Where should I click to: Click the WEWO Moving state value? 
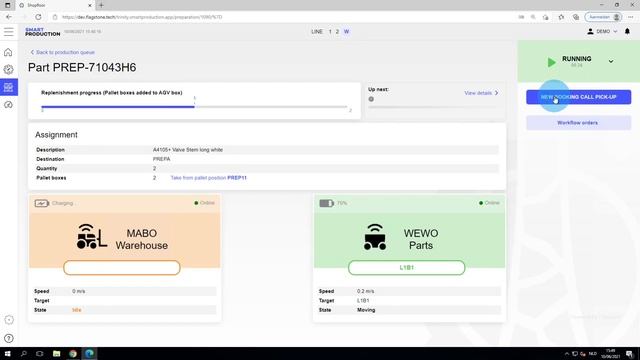point(366,310)
